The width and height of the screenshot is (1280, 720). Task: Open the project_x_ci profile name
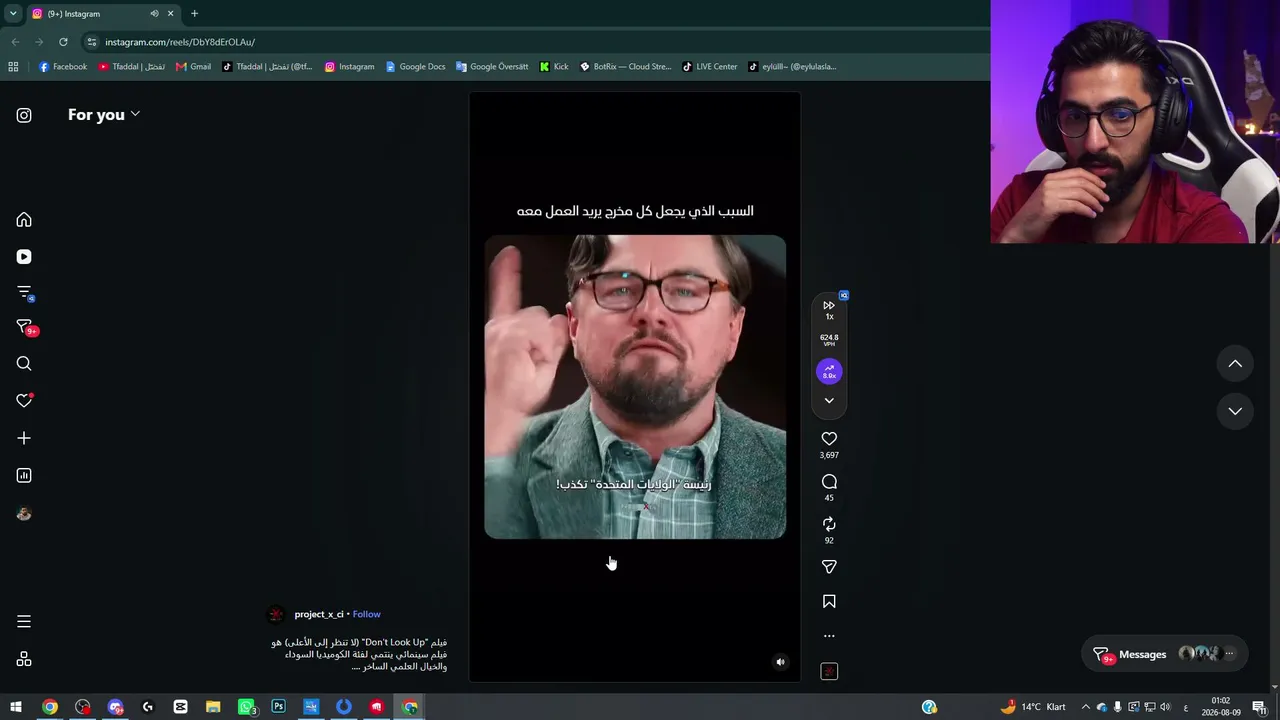pos(319,614)
